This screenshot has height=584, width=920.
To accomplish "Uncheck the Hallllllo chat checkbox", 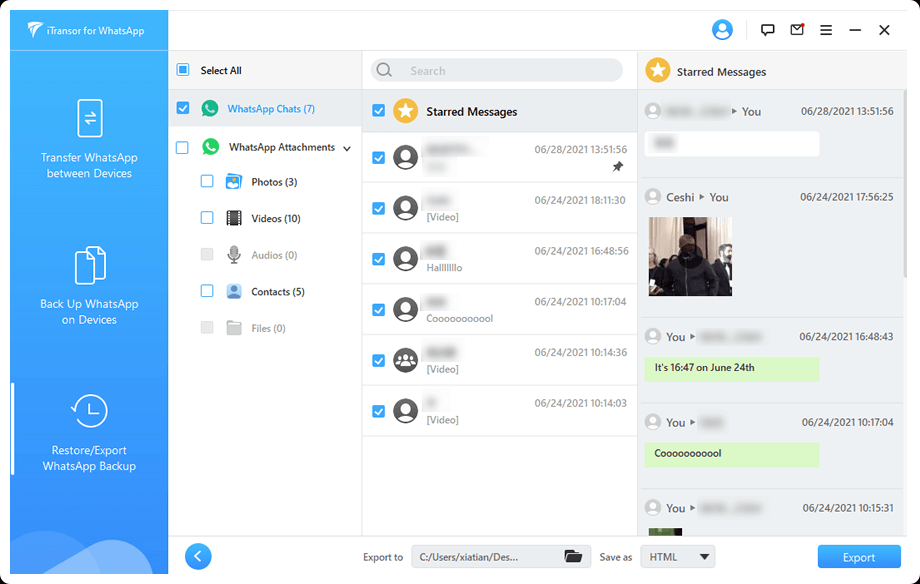I will (x=378, y=259).
